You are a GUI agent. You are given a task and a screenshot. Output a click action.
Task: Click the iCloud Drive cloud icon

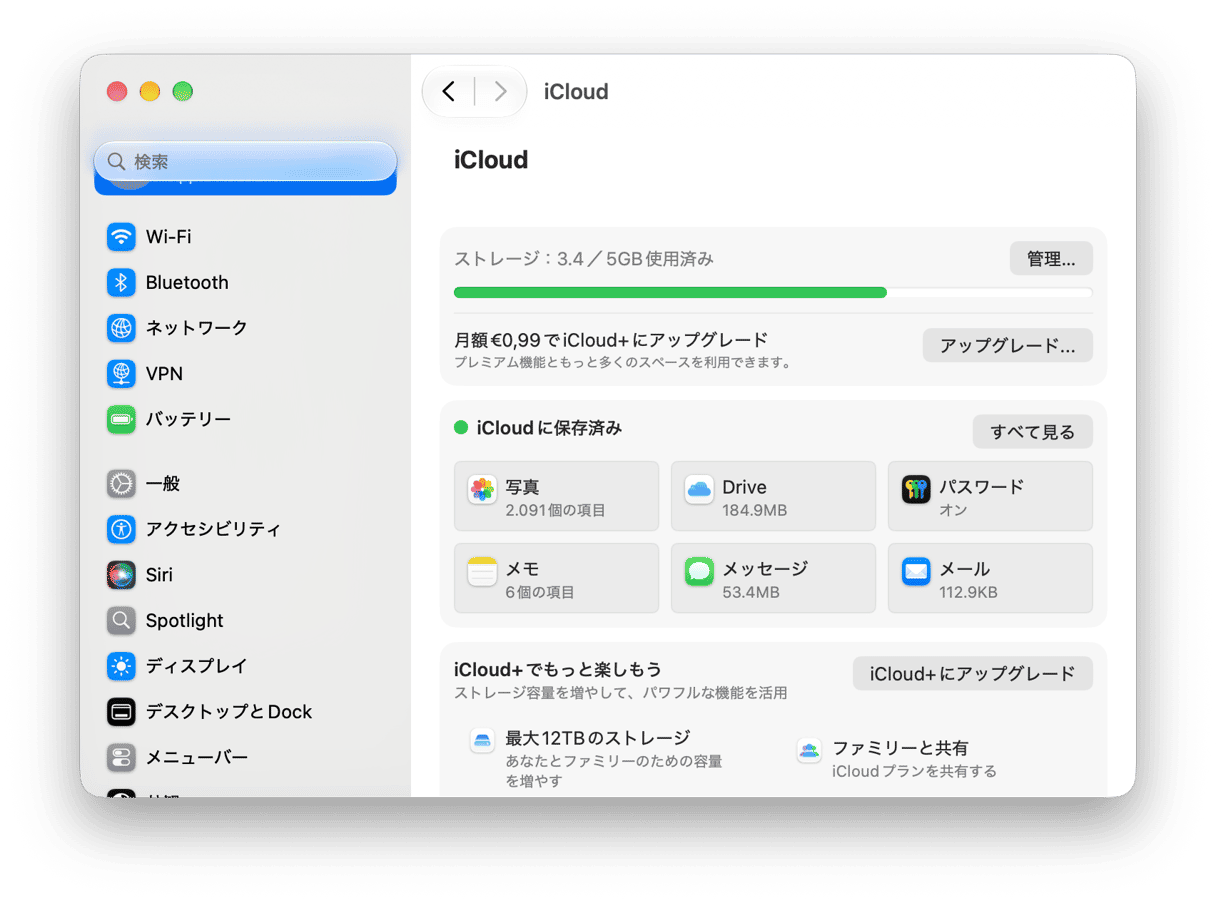[699, 490]
